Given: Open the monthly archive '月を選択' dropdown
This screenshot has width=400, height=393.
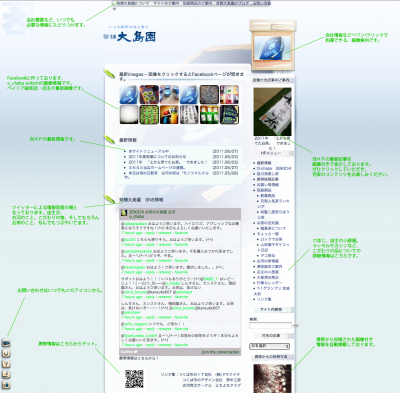Looking at the screenshot, I should click(x=270, y=346).
